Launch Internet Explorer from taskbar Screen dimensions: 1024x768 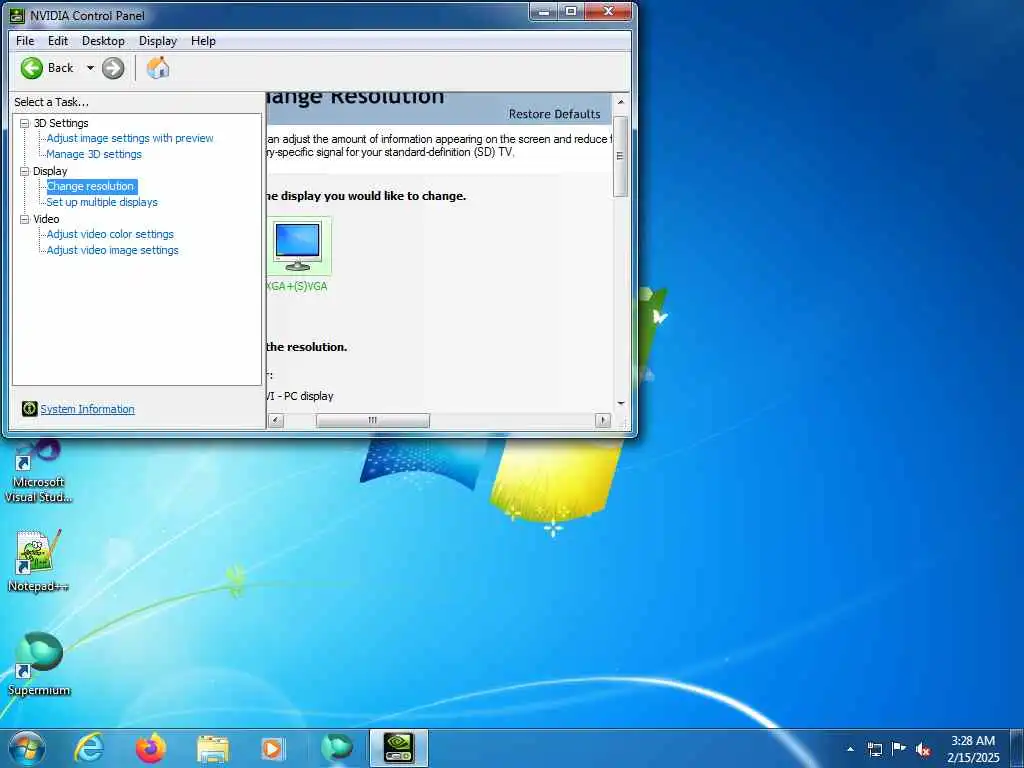89,748
